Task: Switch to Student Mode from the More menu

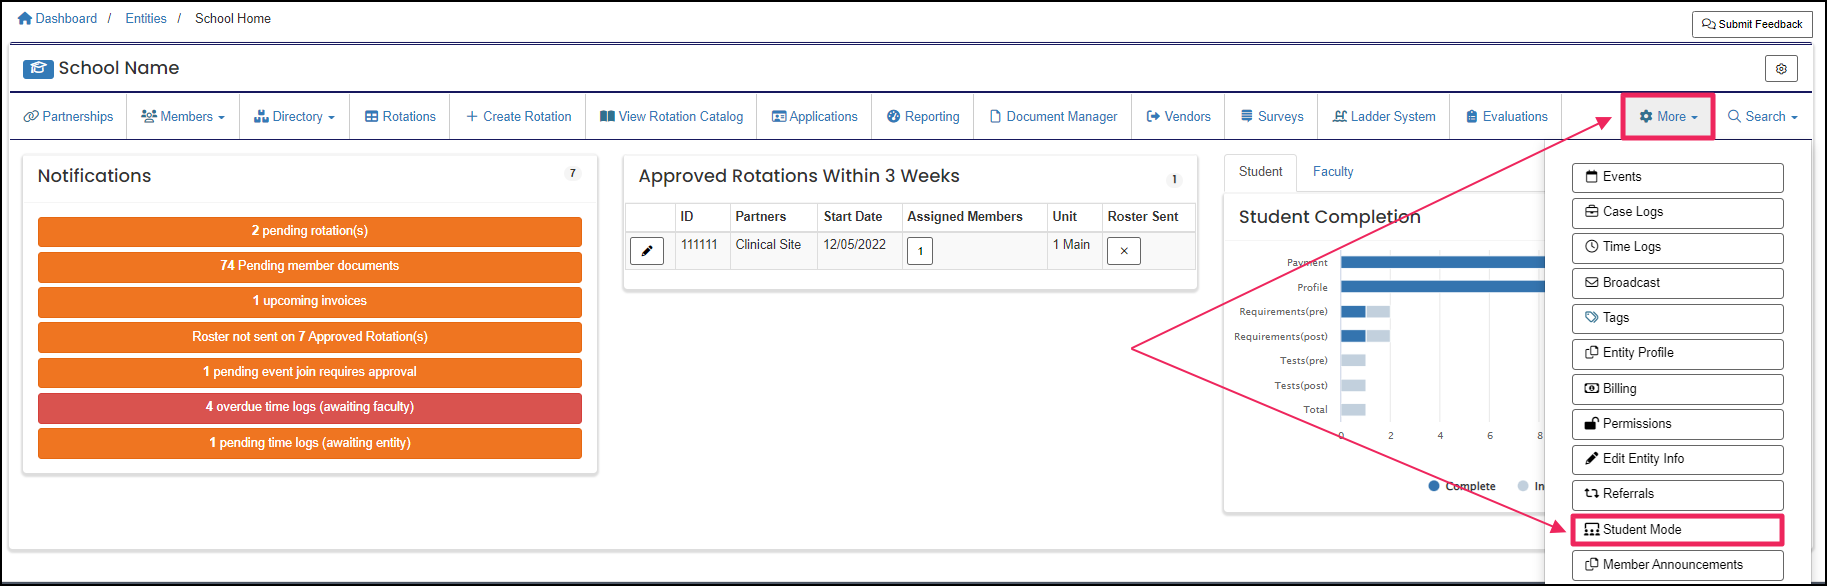Action: point(1677,530)
